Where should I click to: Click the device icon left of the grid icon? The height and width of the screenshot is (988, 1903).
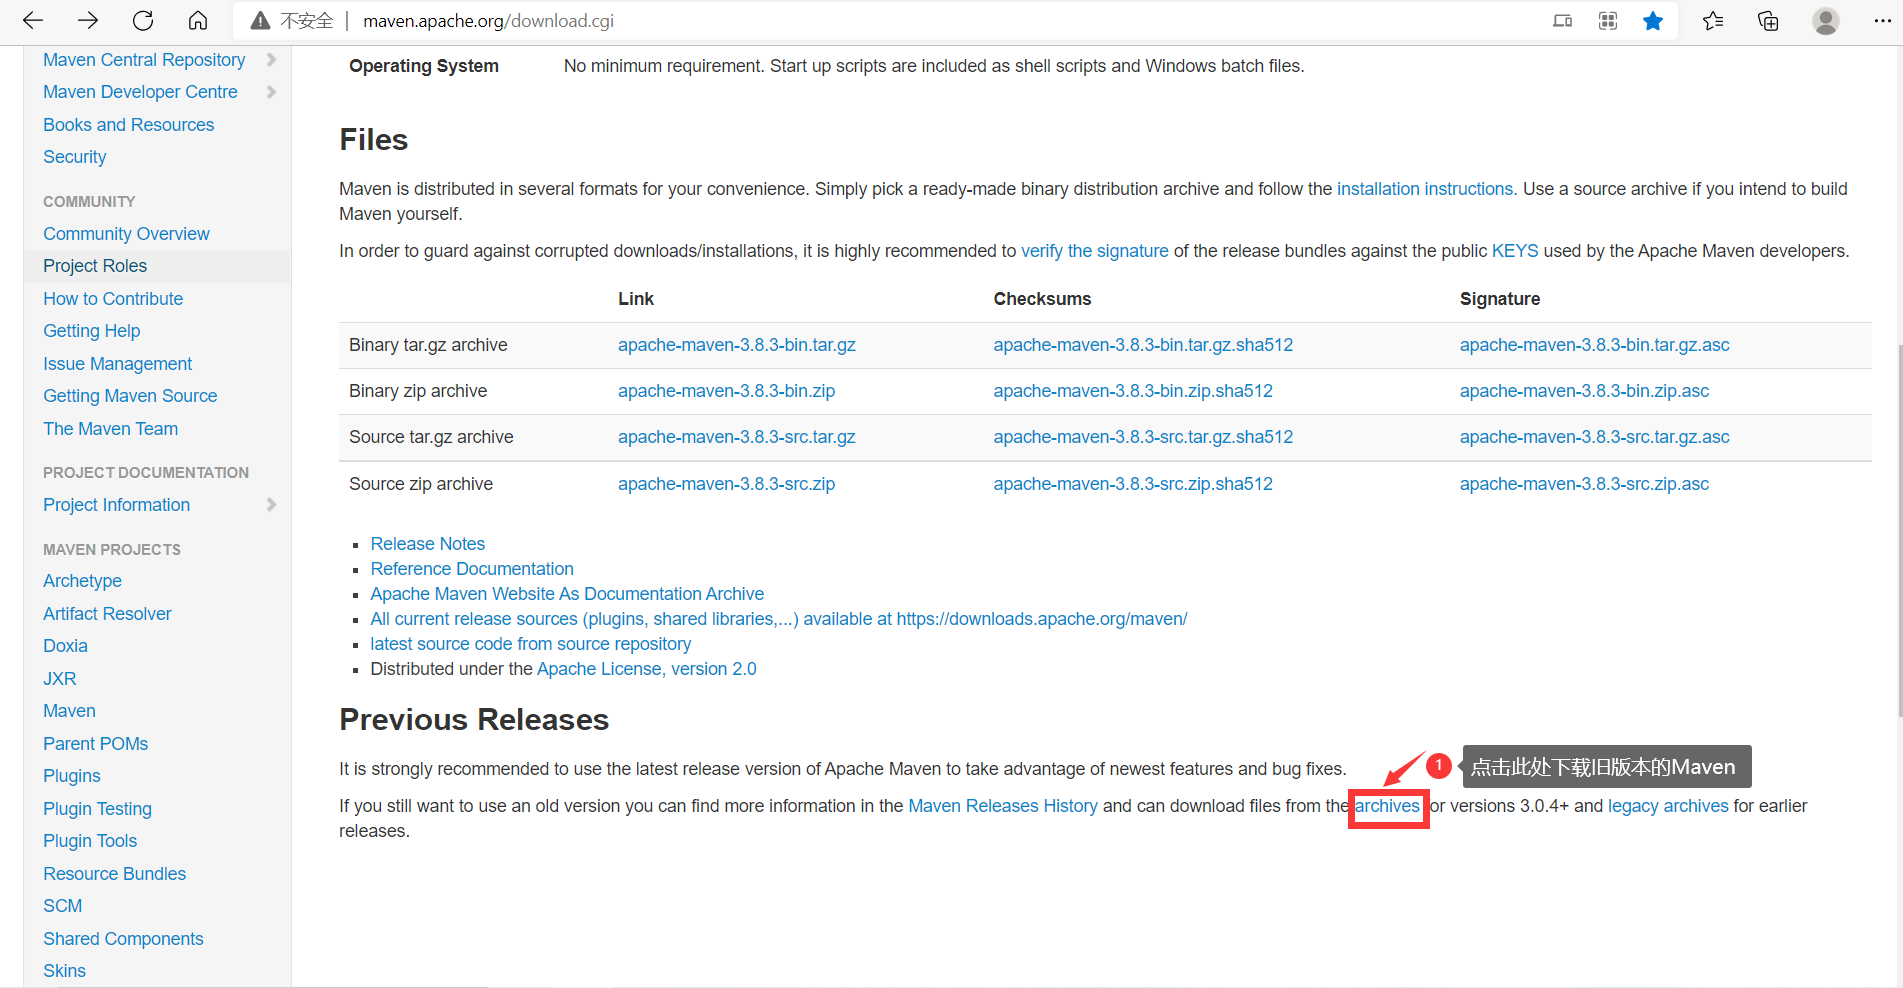coord(1562,21)
